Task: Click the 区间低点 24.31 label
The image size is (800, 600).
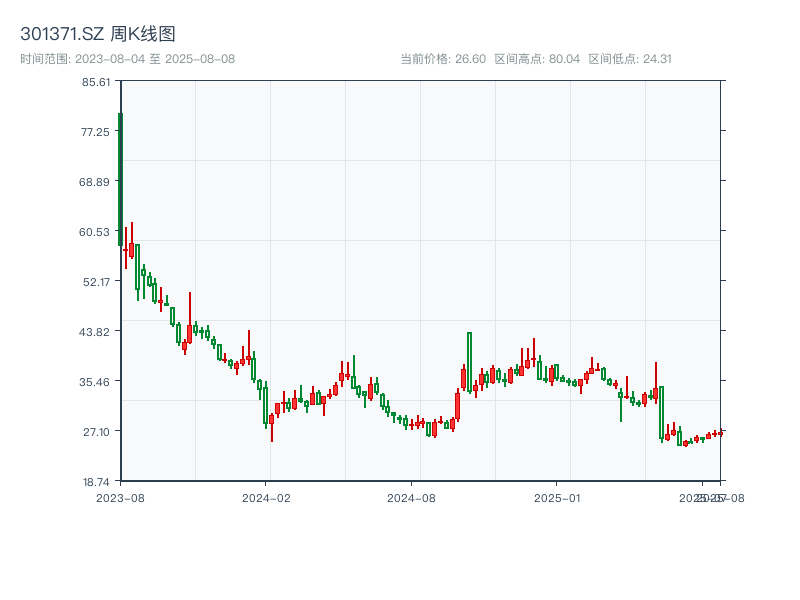Action: 630,59
